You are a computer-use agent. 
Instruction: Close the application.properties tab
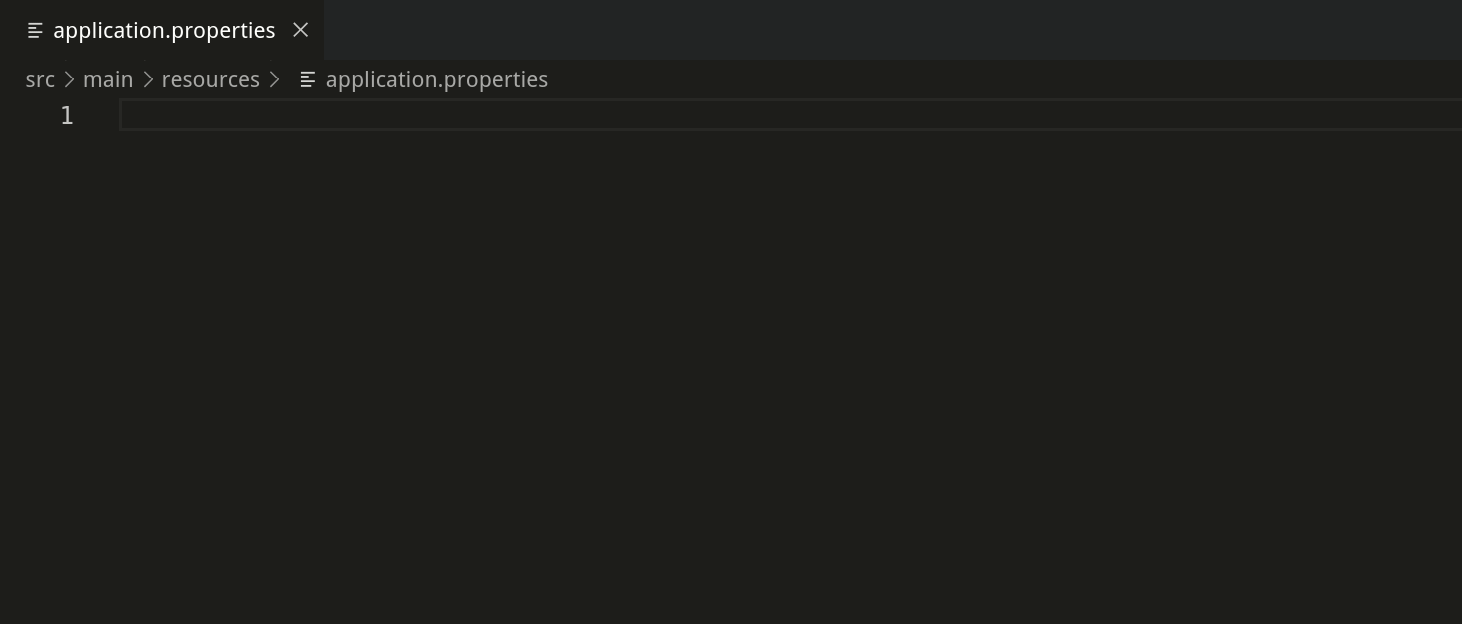[x=301, y=30]
